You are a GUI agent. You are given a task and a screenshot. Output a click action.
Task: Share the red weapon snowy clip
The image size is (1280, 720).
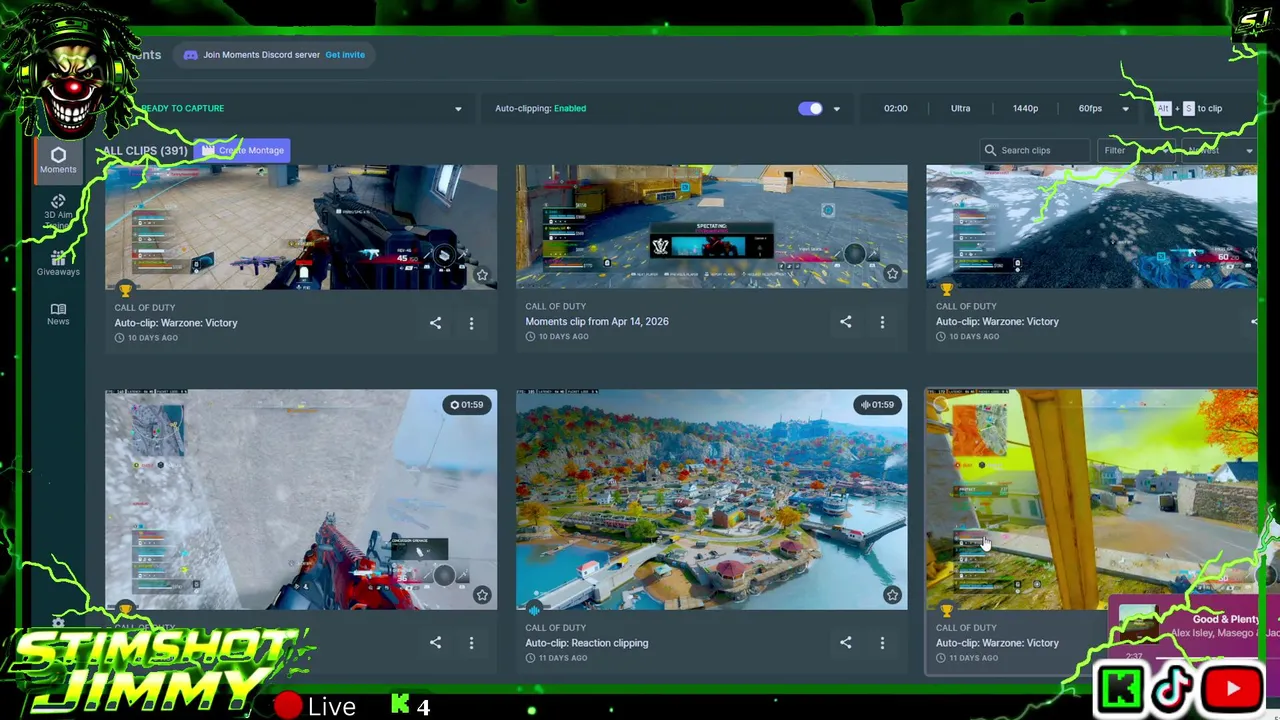coord(435,642)
